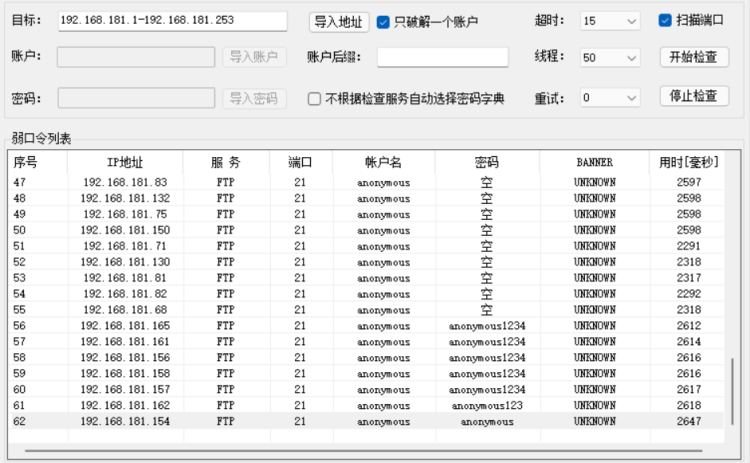Sort by the BANNER column header
750x463 pixels.
(595, 162)
